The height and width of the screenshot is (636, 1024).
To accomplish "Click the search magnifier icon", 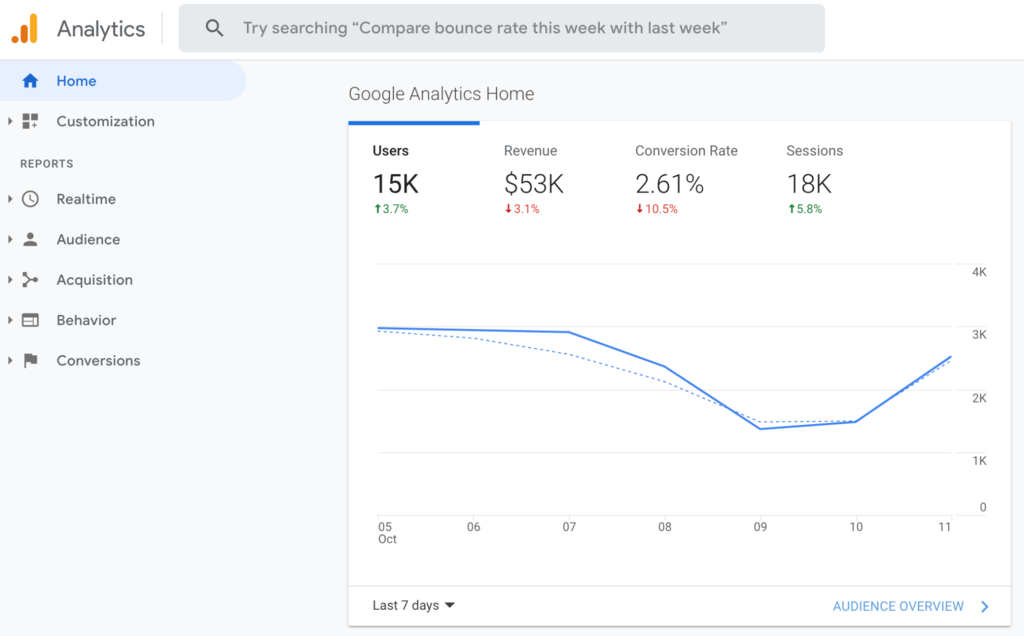I will coord(214,28).
